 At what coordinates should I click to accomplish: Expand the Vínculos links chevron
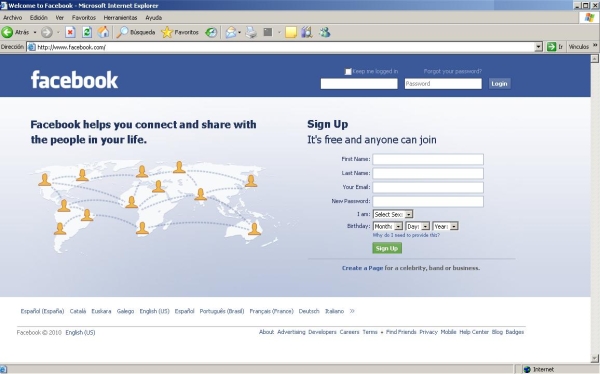[595, 46]
